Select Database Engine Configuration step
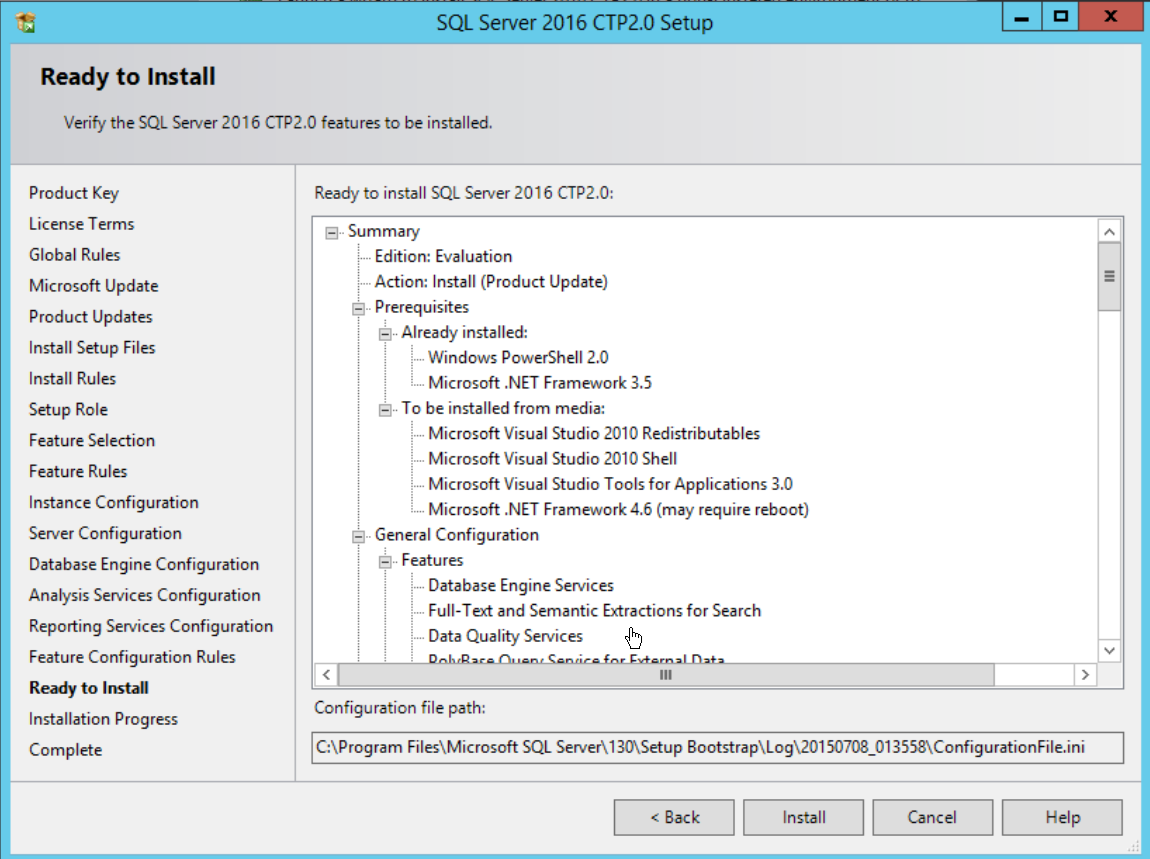1150x859 pixels. click(144, 564)
